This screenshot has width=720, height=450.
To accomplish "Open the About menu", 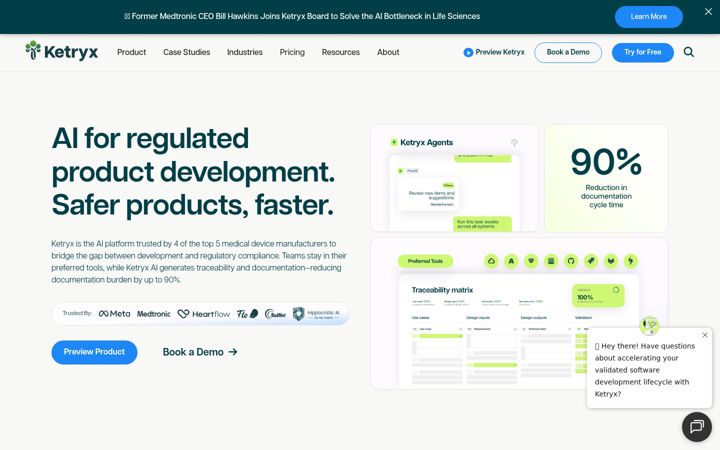I will click(x=388, y=52).
